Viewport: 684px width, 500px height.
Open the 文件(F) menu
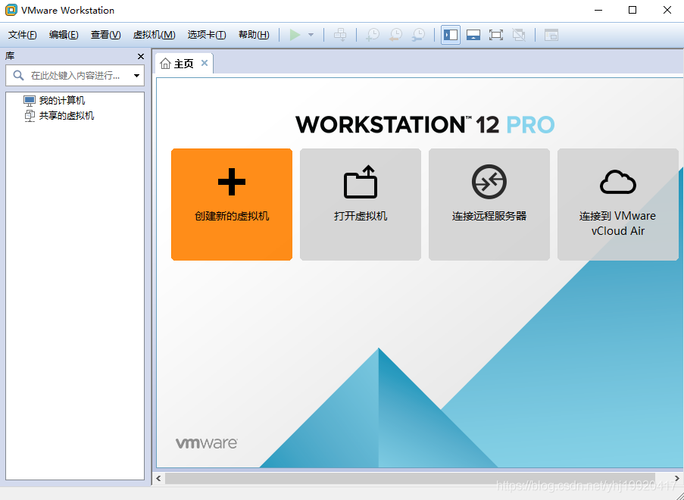coord(22,35)
